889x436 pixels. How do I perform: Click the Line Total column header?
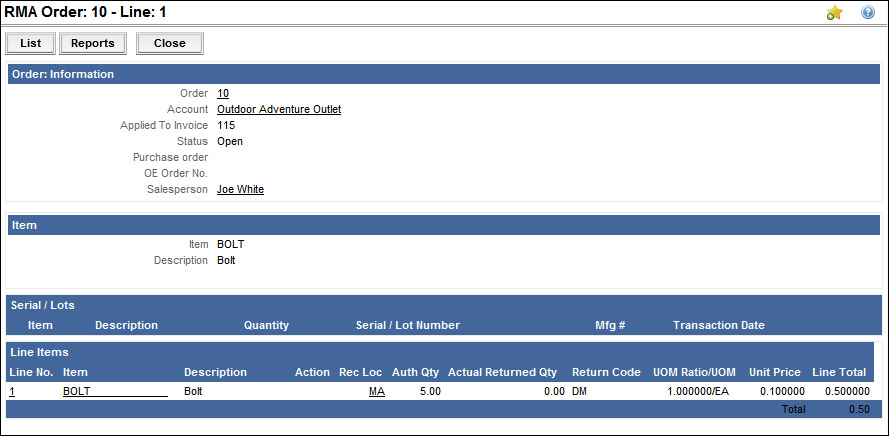(840, 372)
